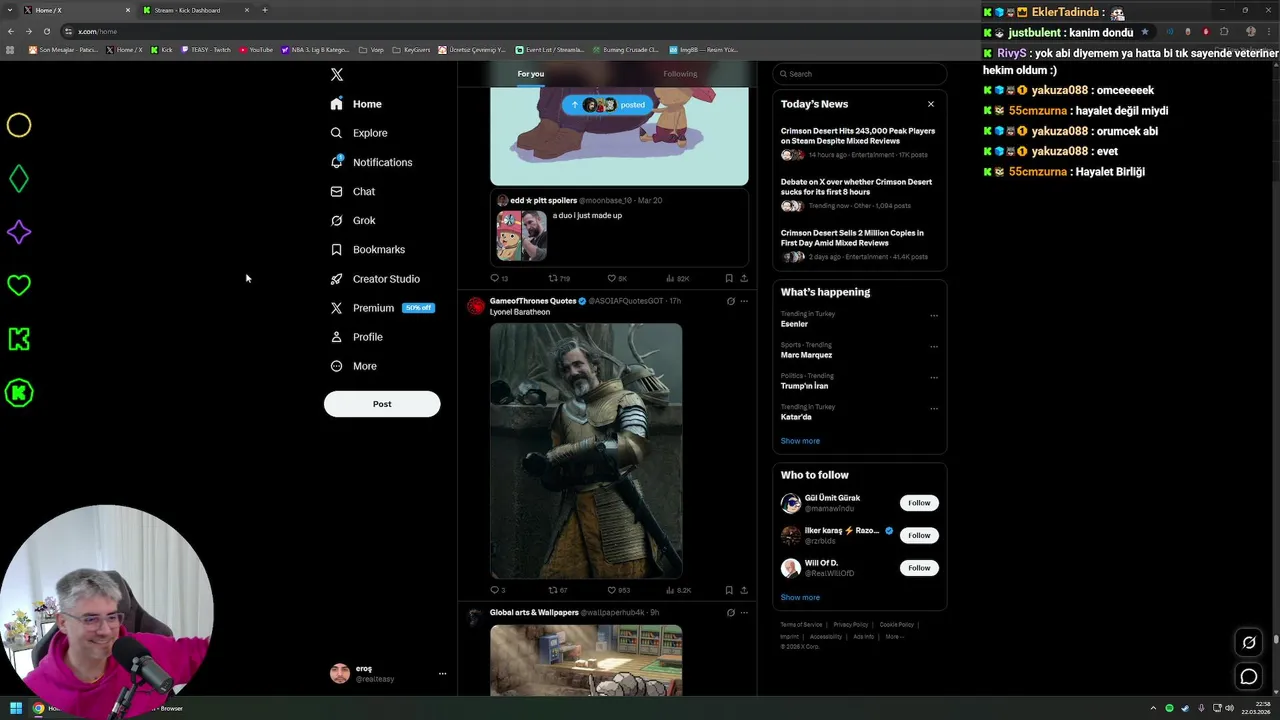The height and width of the screenshot is (720, 1280).
Task: Click the X logo above Home
Action: pos(337,75)
